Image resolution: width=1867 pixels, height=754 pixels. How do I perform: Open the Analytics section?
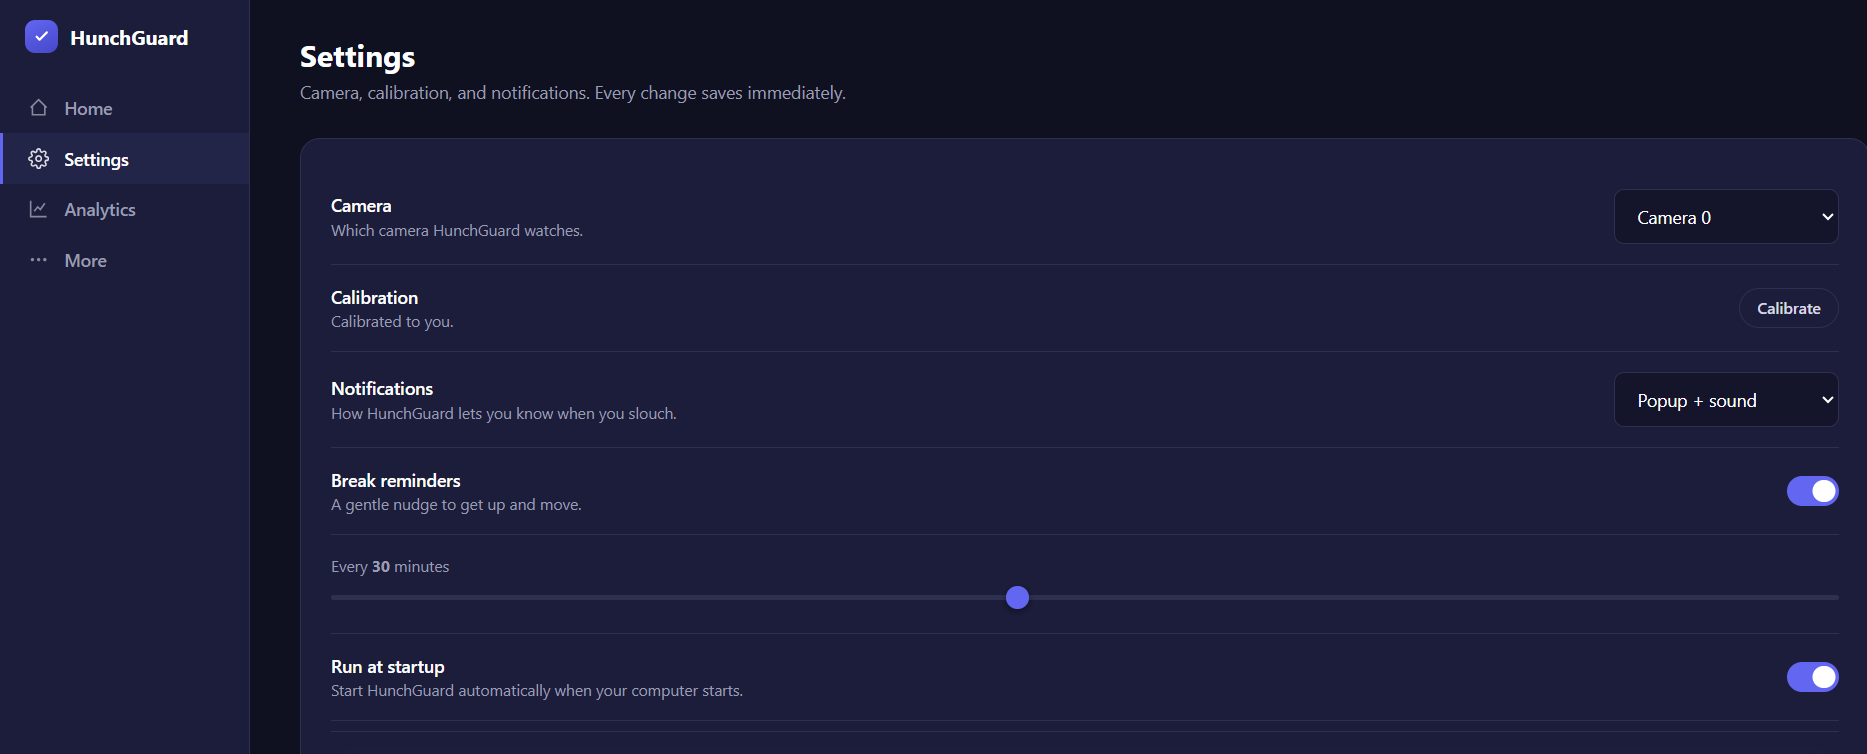click(x=125, y=209)
